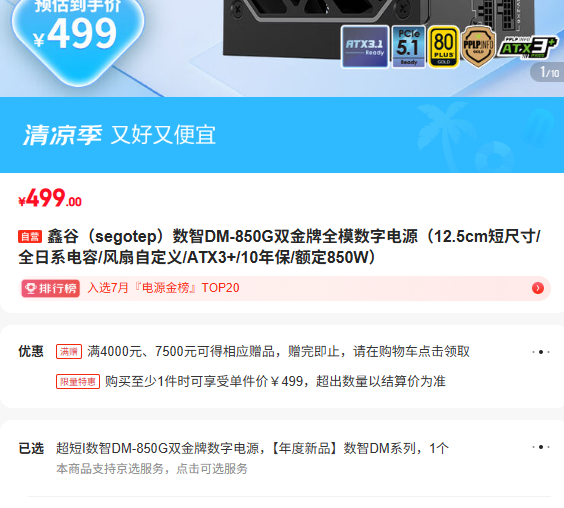Click the 清凉季 又好又便宜 promotion banner
The image size is (564, 508).
[x=282, y=135]
